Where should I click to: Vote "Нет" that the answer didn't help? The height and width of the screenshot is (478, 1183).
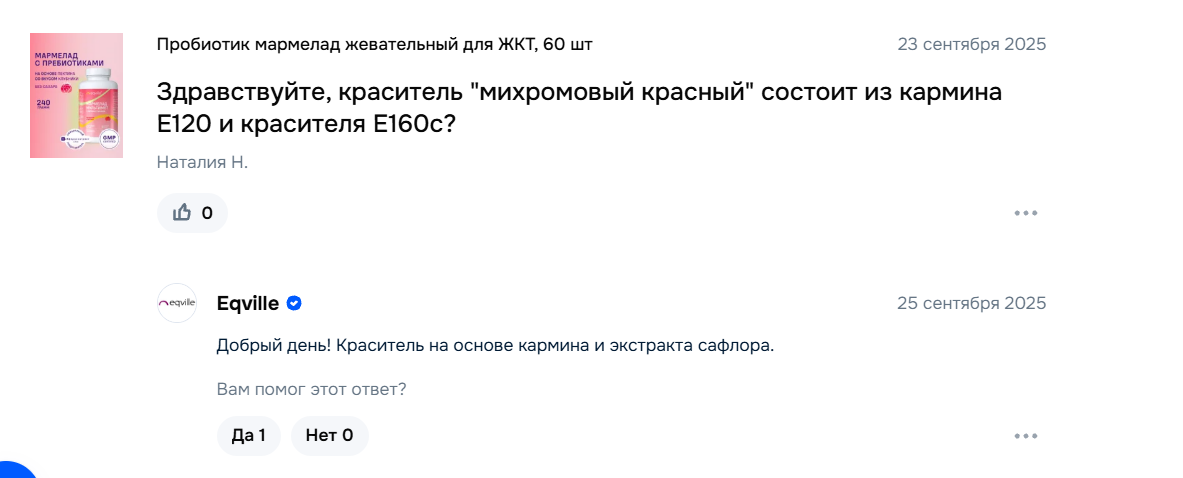pos(329,436)
